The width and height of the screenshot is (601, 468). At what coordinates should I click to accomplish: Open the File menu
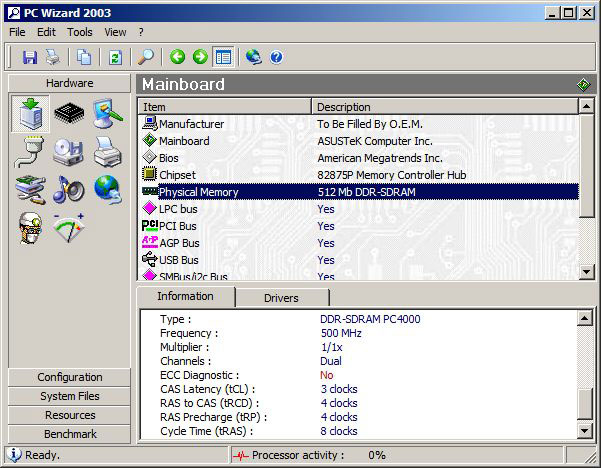(17, 32)
